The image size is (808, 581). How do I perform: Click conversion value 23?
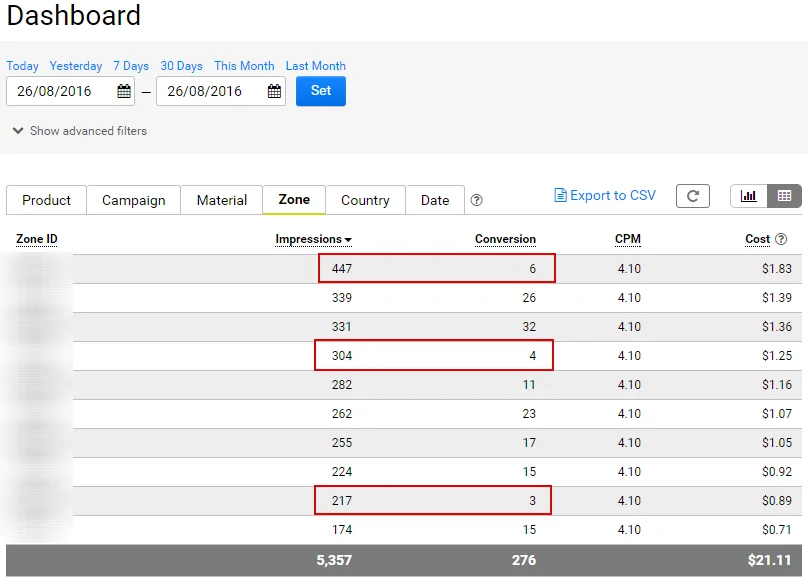(529, 413)
